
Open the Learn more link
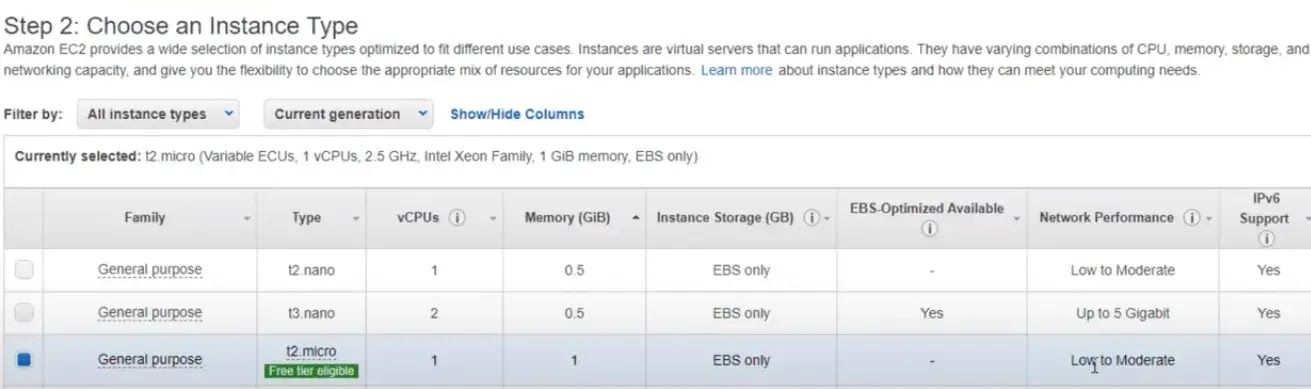coord(736,71)
